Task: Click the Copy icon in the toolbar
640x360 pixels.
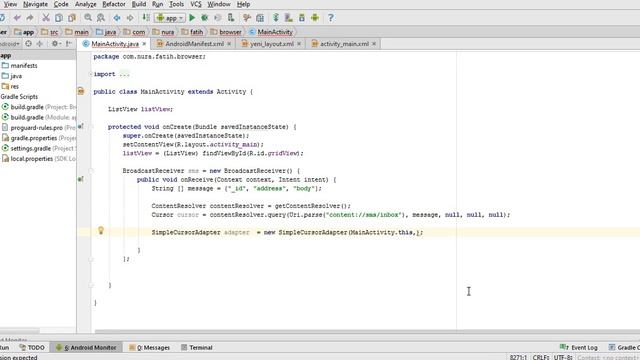Action: 59,18
